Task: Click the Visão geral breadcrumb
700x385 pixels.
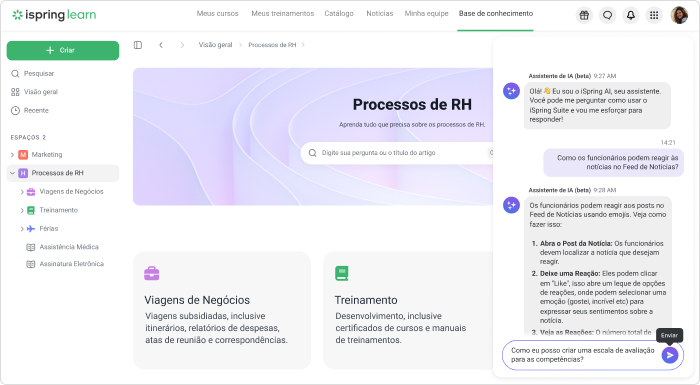Action: 215,45
